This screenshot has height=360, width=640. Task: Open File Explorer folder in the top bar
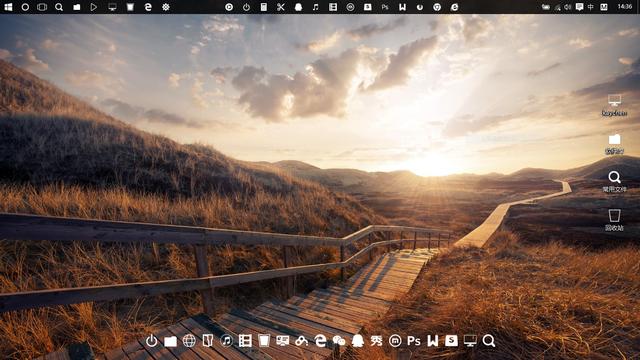point(77,7)
